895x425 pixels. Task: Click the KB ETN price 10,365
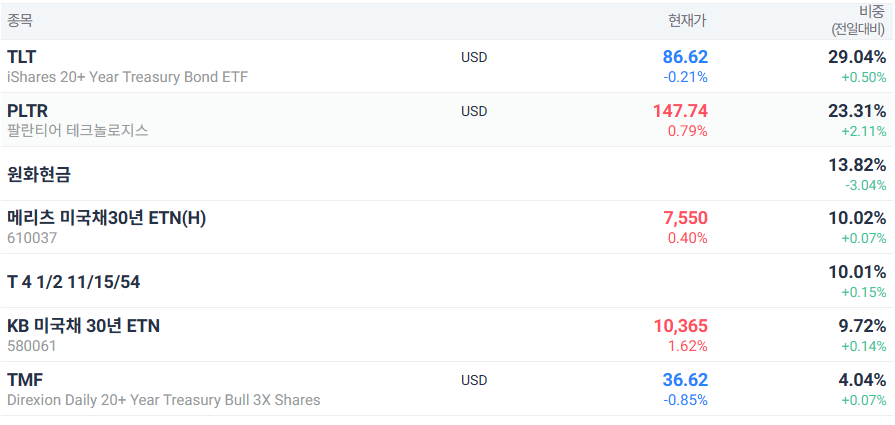681,326
